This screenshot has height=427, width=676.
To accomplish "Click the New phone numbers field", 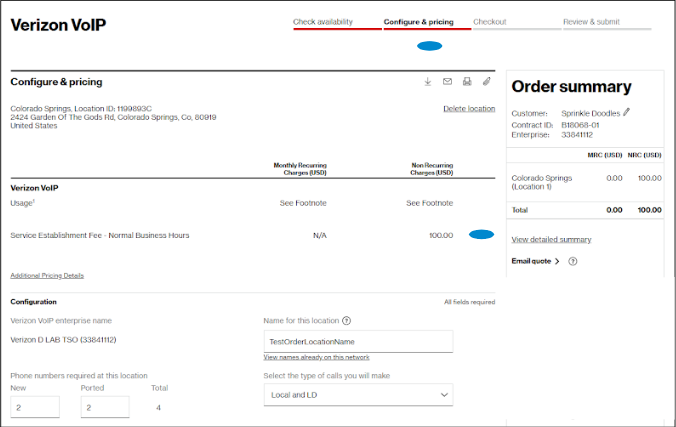I will 35,407.
